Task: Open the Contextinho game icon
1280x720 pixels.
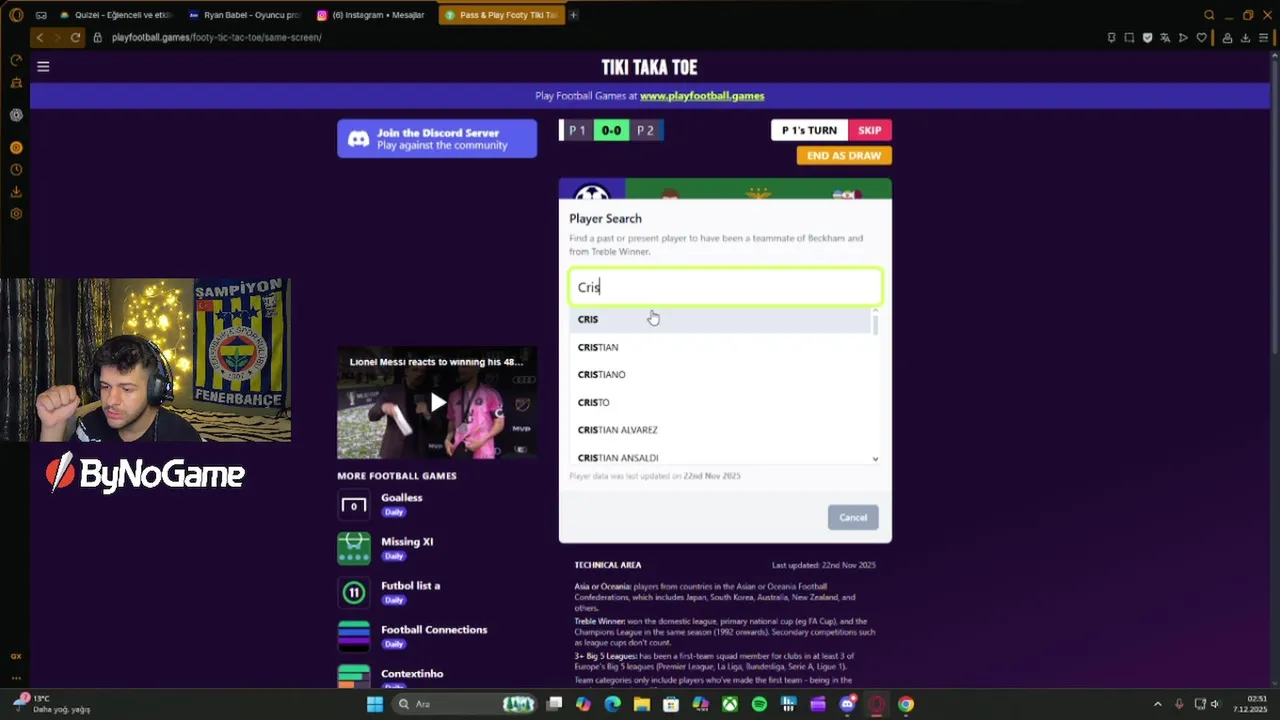Action: [x=354, y=677]
